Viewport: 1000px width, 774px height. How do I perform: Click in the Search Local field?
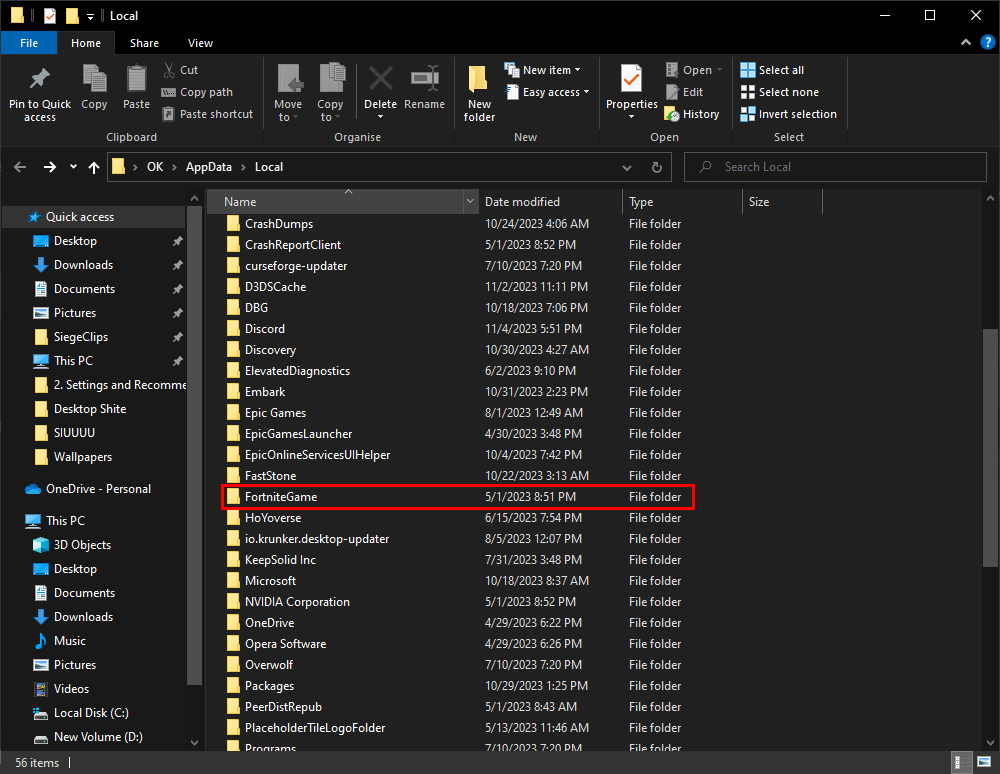pos(835,167)
